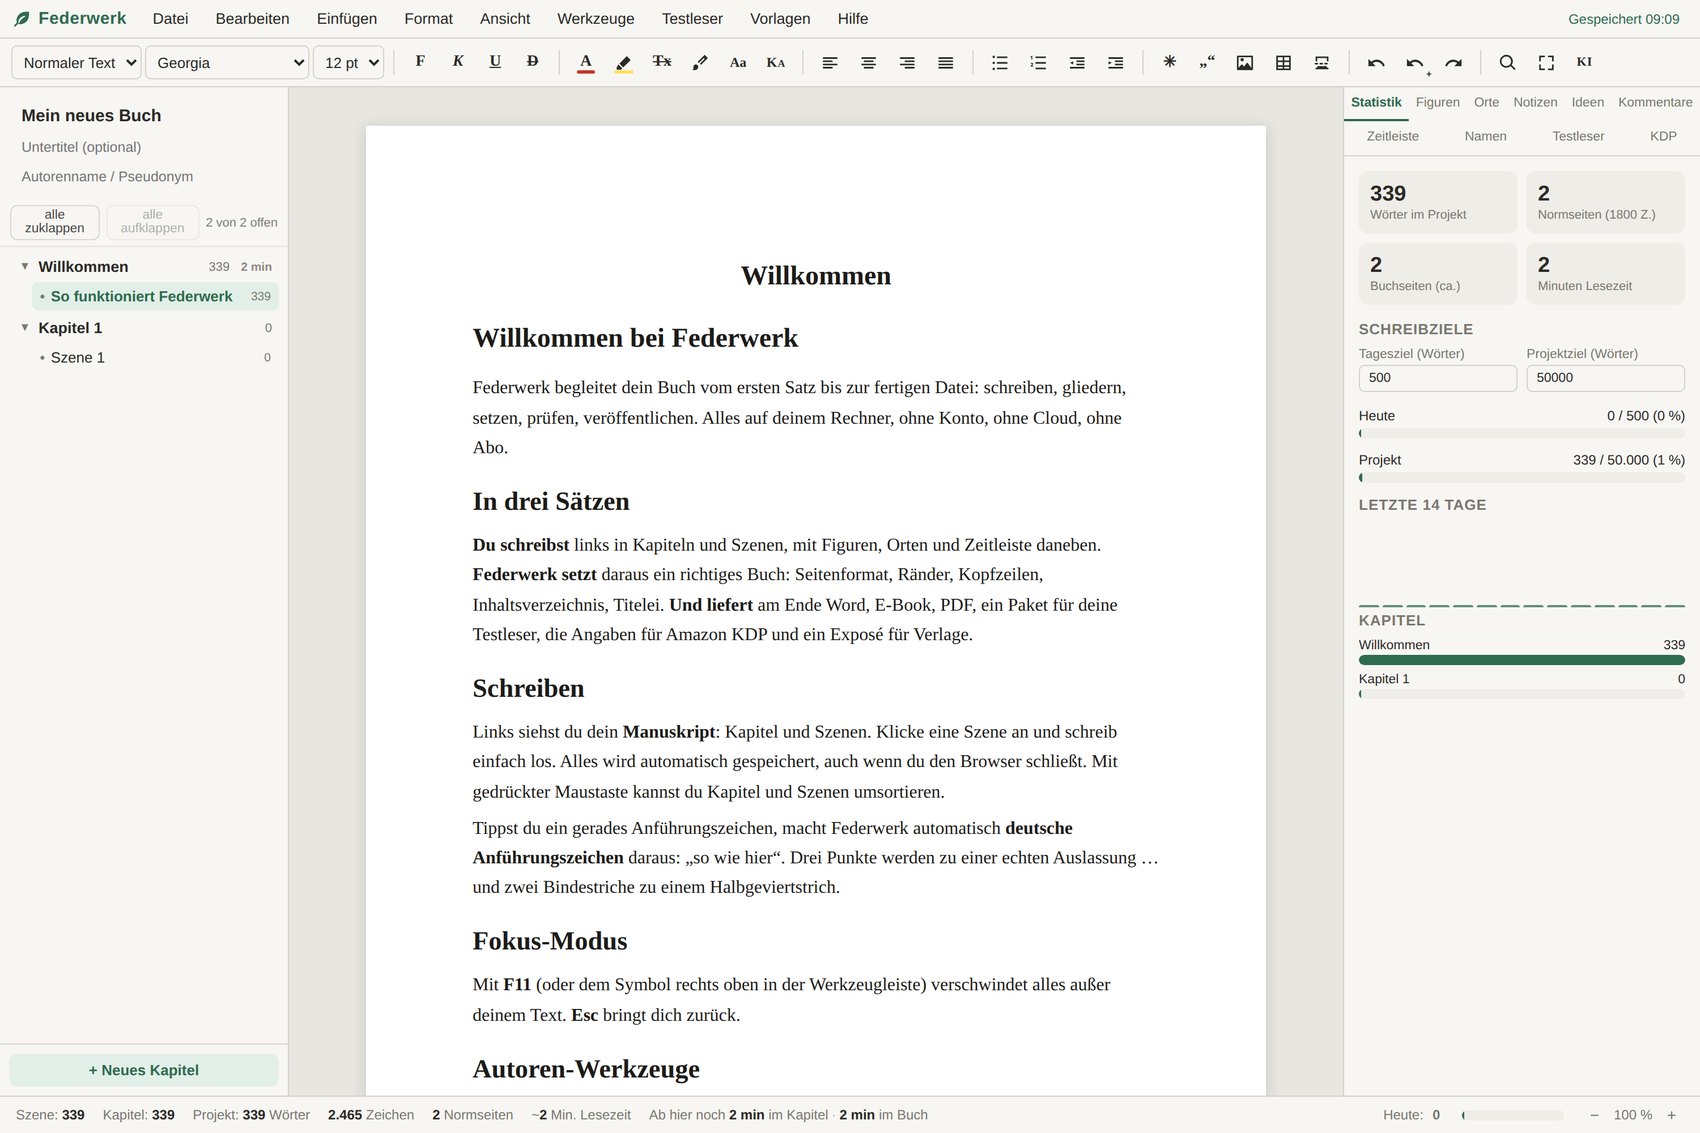This screenshot has width=1700, height=1133.
Task: Apply small caps with the KA icon
Action: tap(776, 62)
